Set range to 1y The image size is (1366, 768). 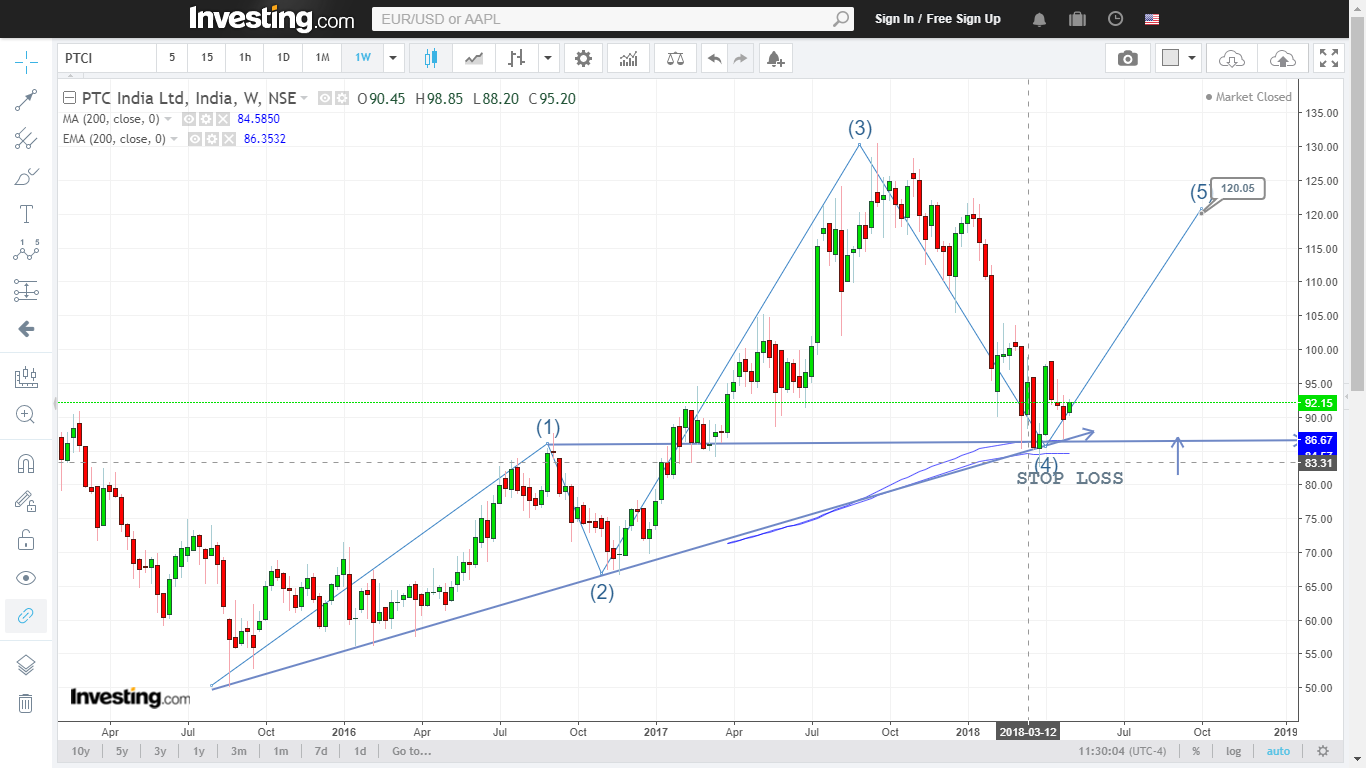point(199,751)
